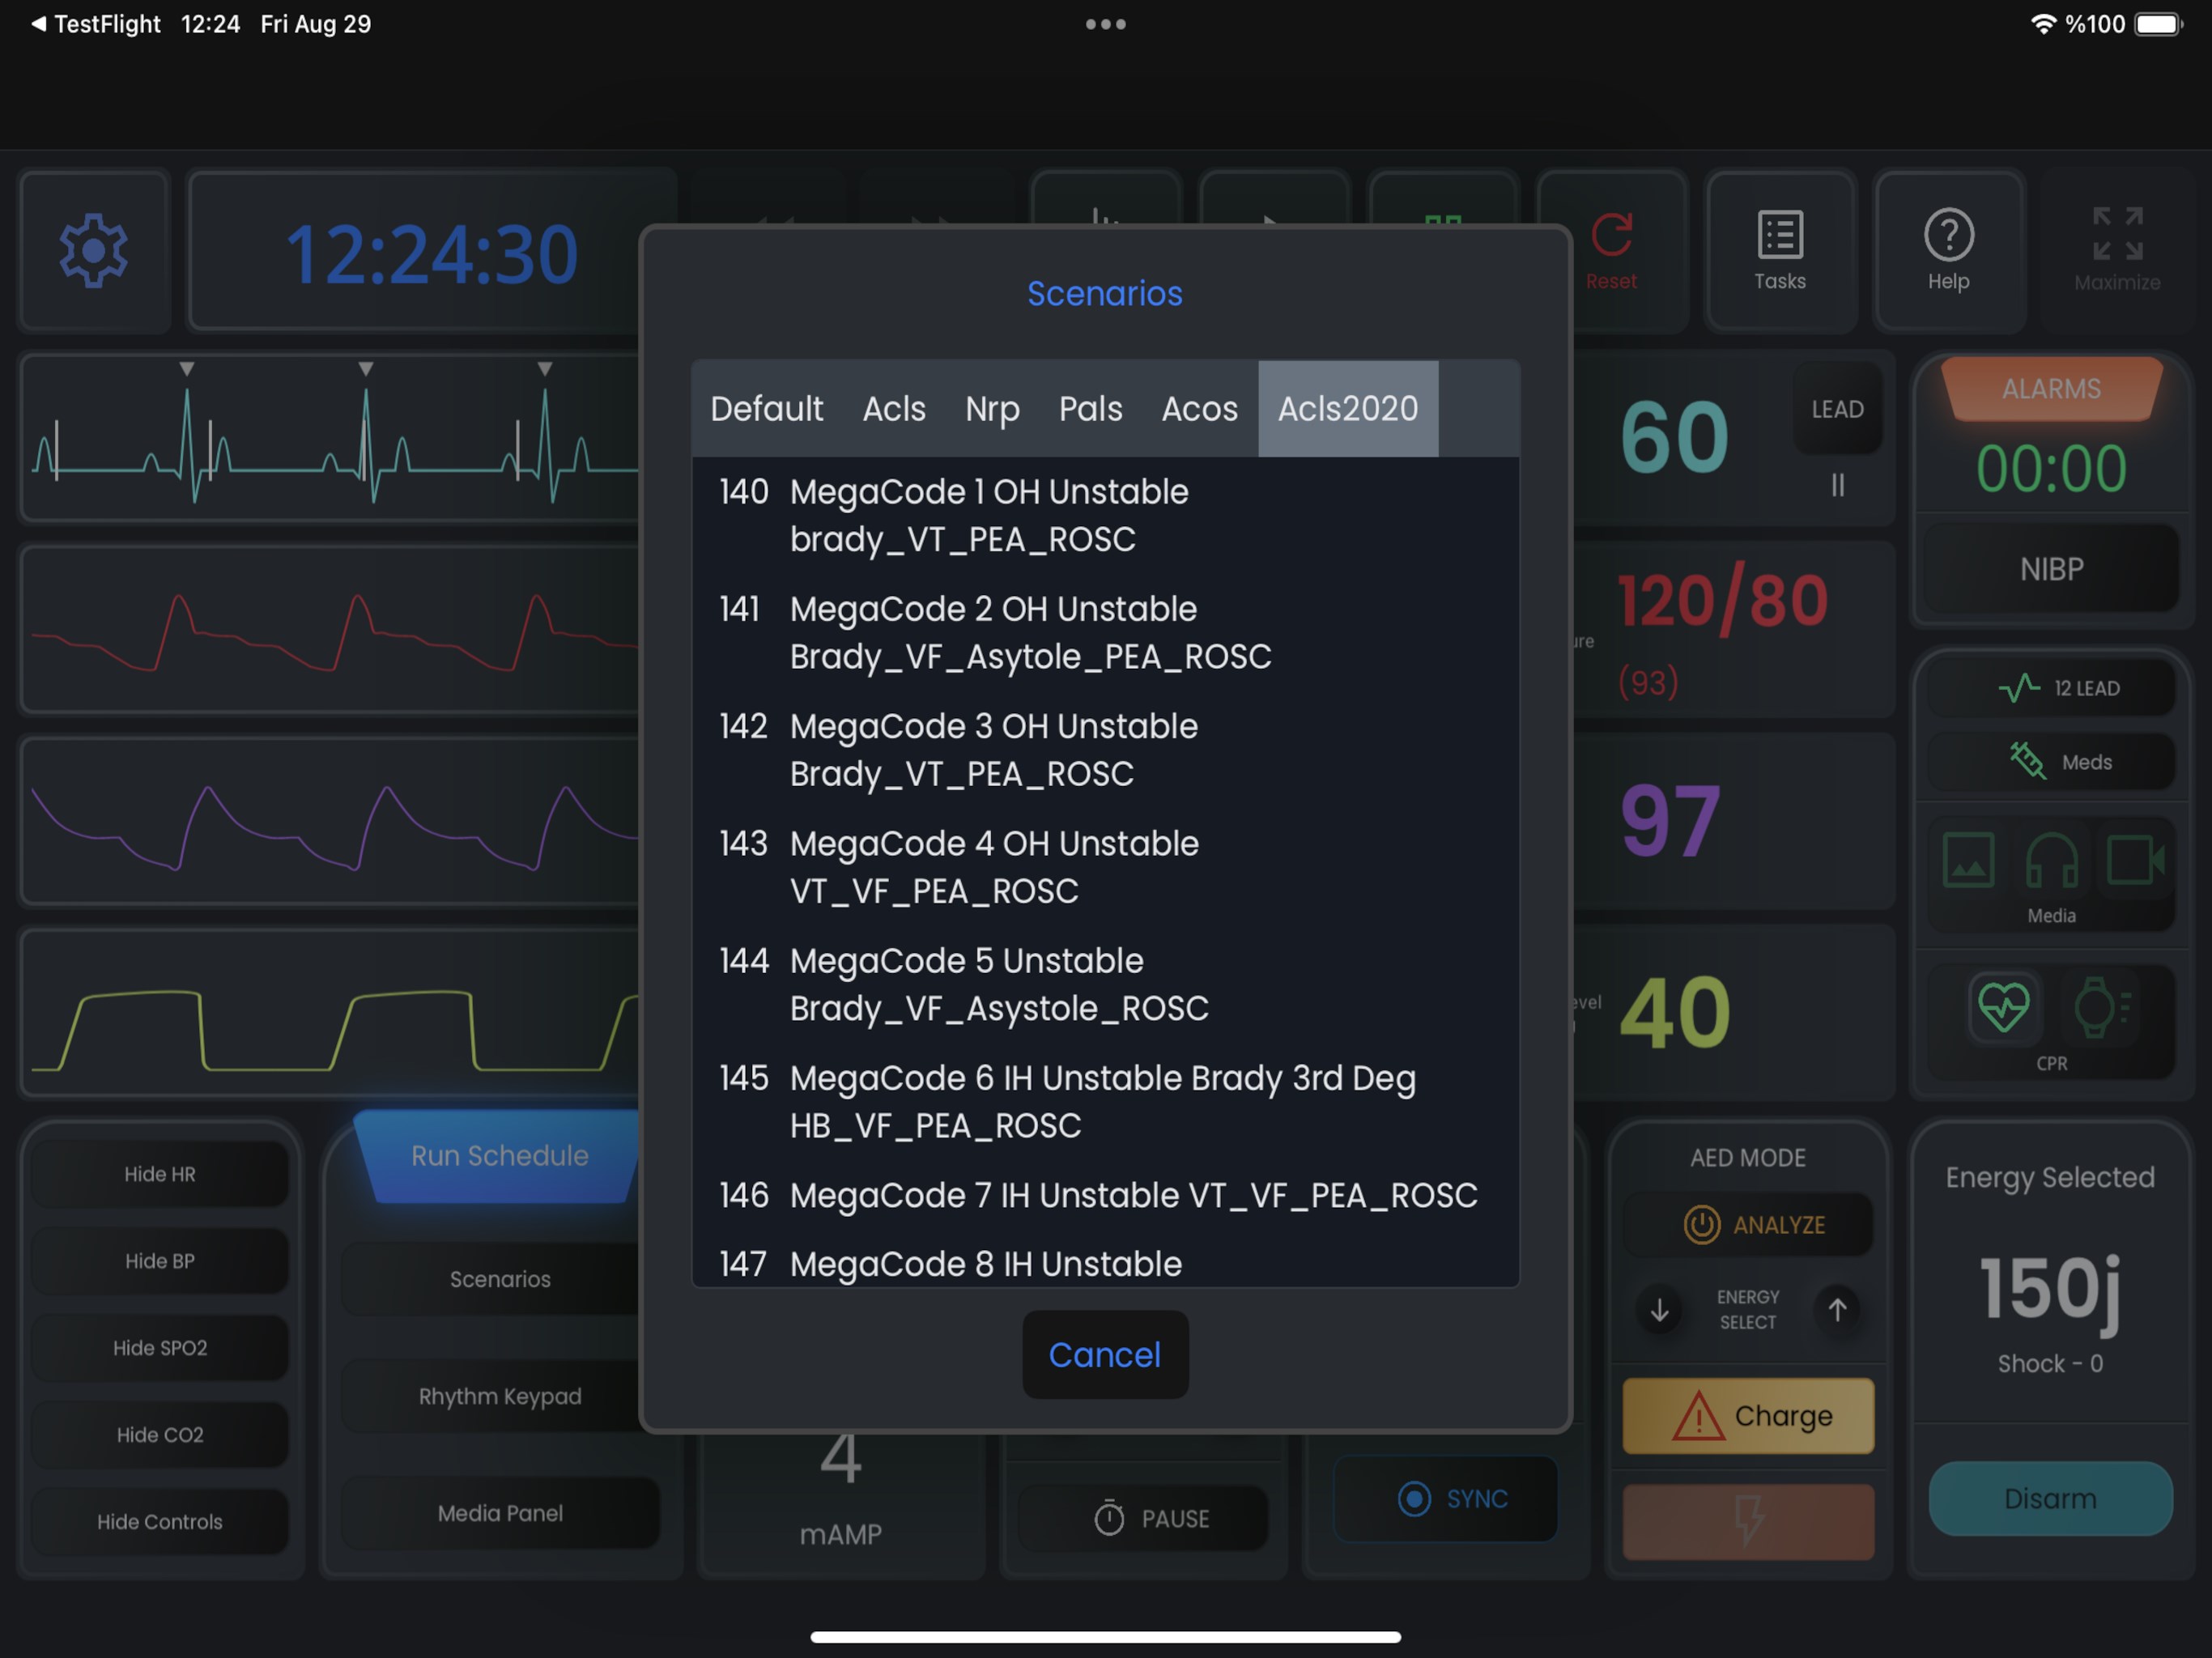Click the shock lightning bolt button
The width and height of the screenshot is (2212, 1658).
[1747, 1521]
